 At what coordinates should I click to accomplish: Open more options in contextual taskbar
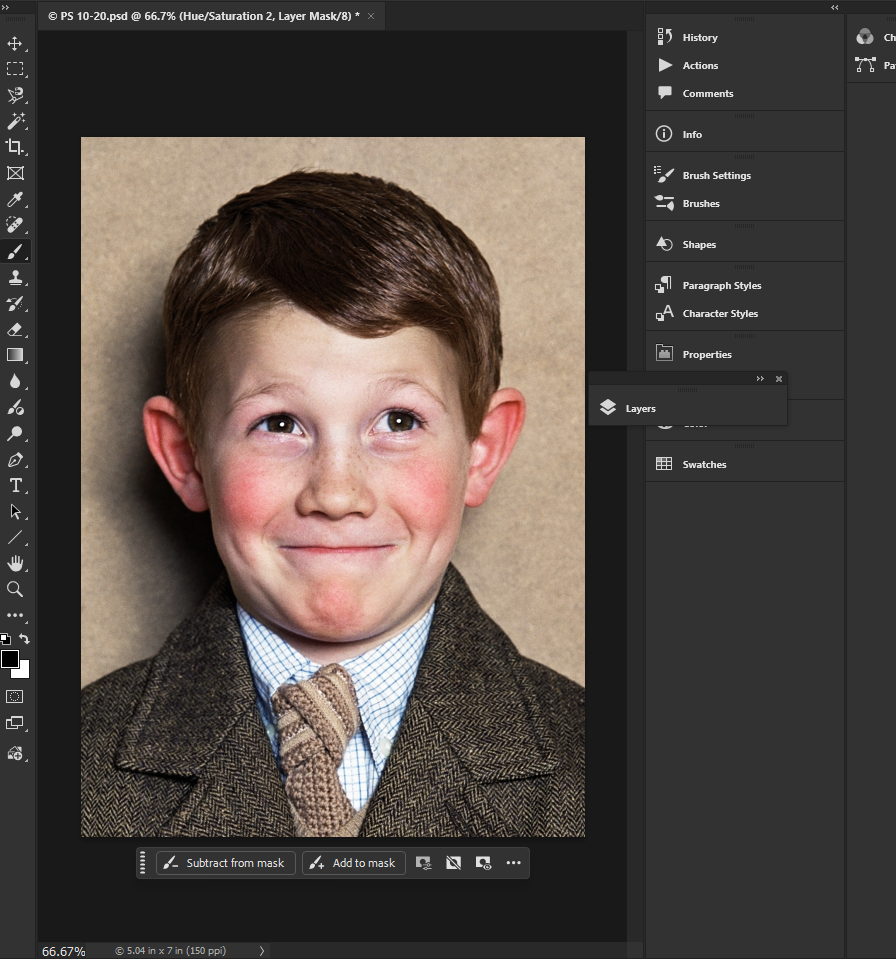click(514, 863)
